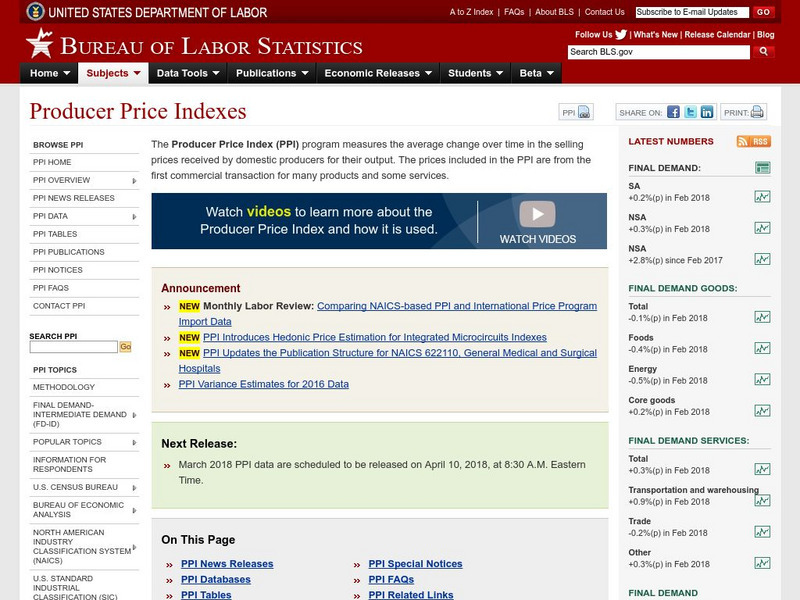Open Final Demand table icon
Image resolution: width=800 pixels, height=600 pixels.
762,167
